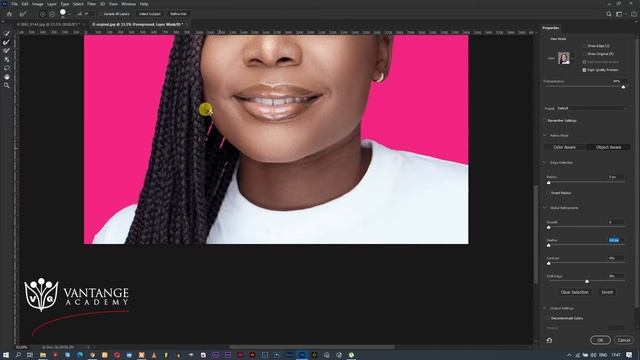640x360 pixels.
Task: Open the notification center icon
Action: [629, 355]
